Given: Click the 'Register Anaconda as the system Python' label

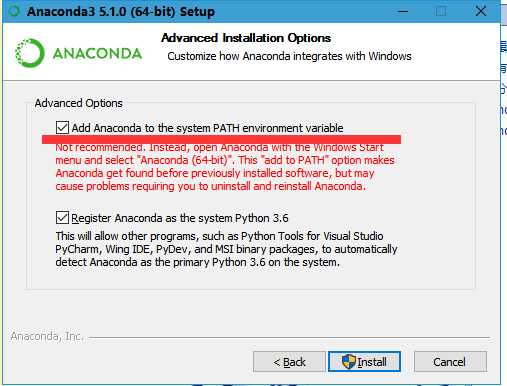Looking at the screenshot, I should click(x=180, y=218).
